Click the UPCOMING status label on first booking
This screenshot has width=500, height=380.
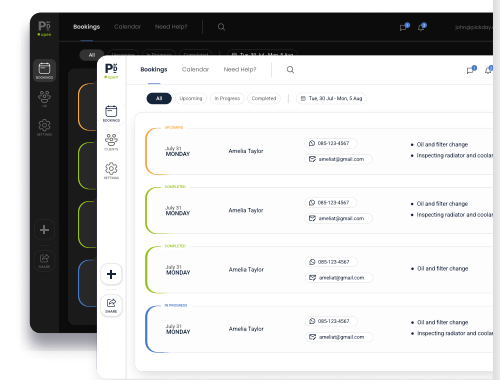click(x=174, y=127)
